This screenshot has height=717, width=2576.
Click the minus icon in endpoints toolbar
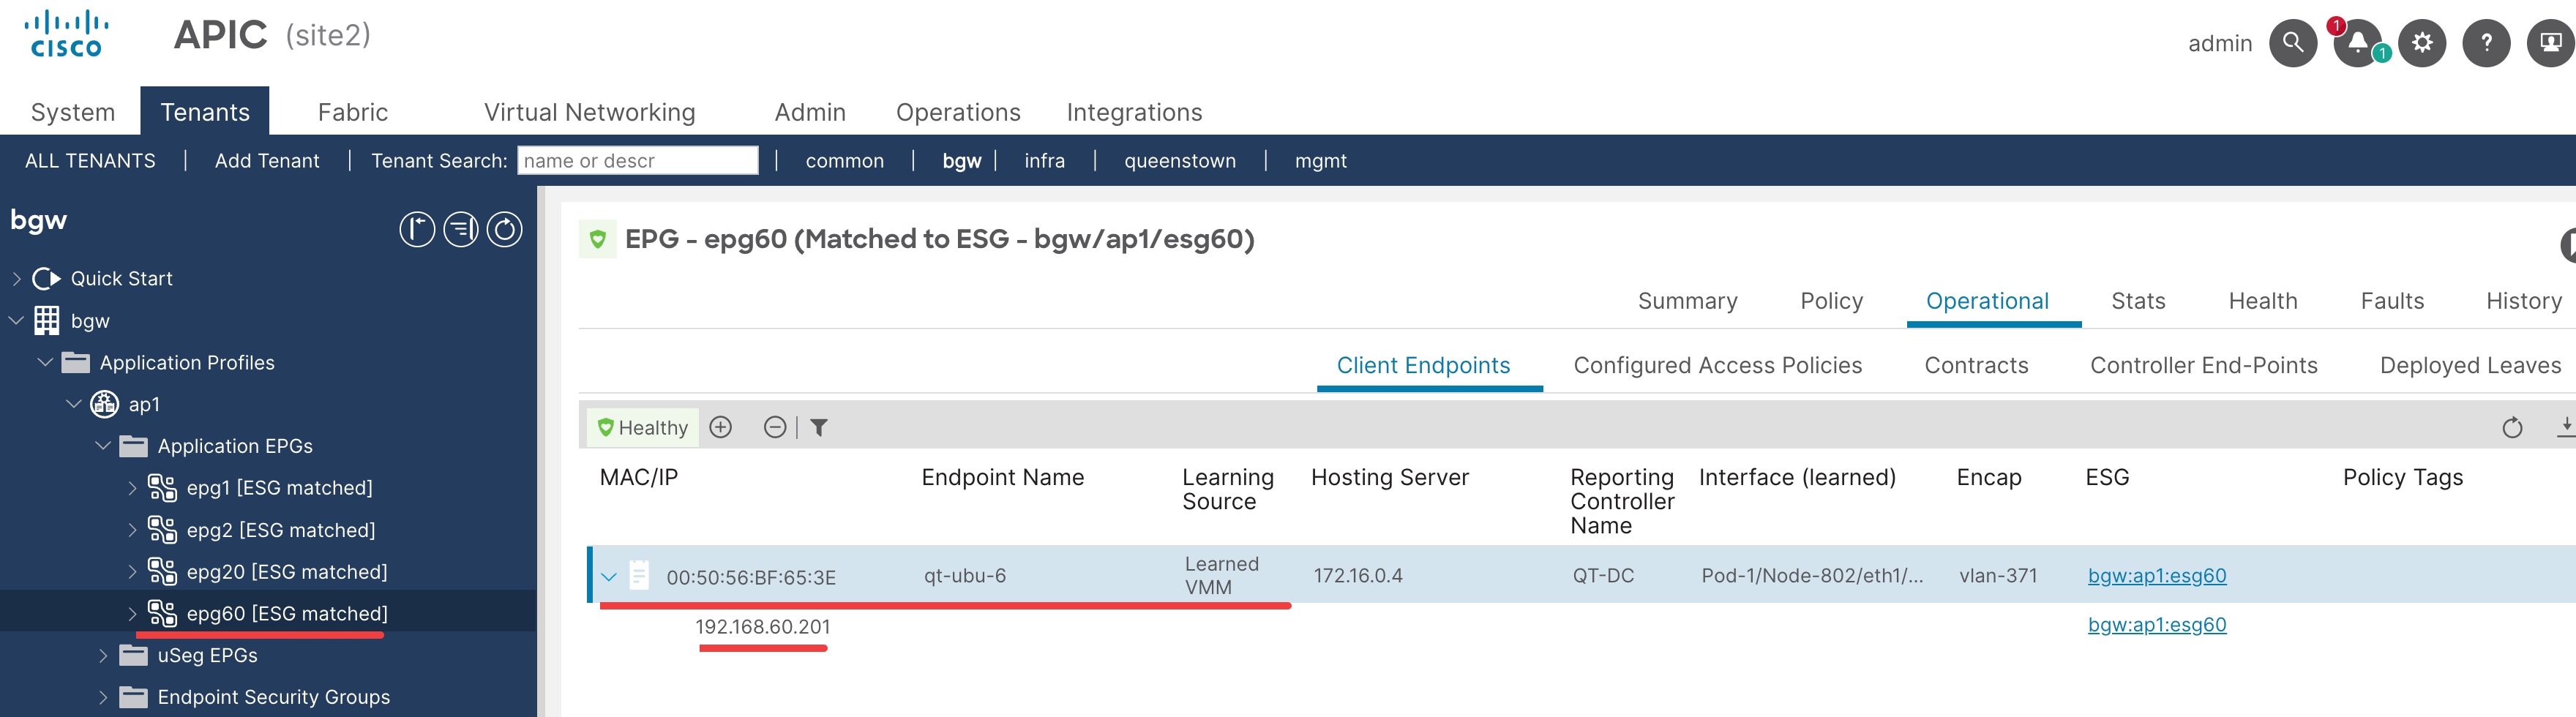pyautogui.click(x=774, y=427)
